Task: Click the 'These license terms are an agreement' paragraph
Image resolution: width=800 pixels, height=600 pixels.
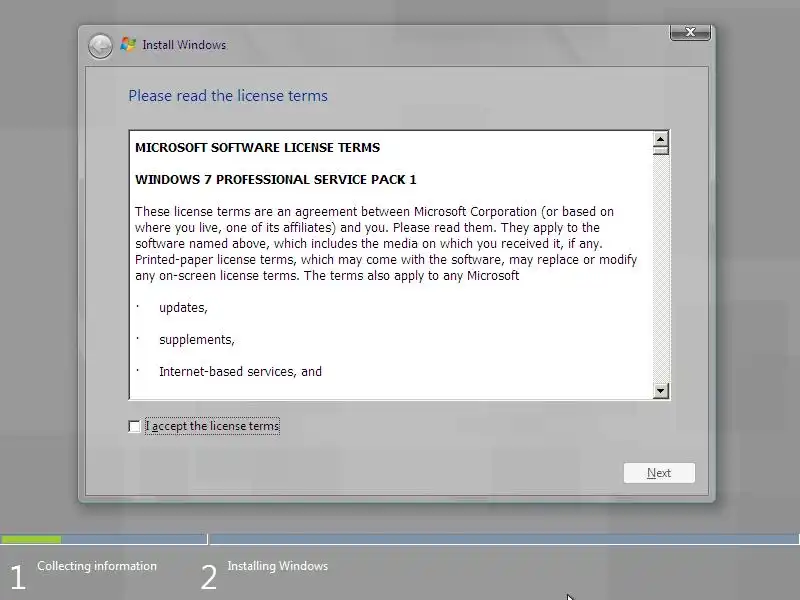Action: click(386, 243)
